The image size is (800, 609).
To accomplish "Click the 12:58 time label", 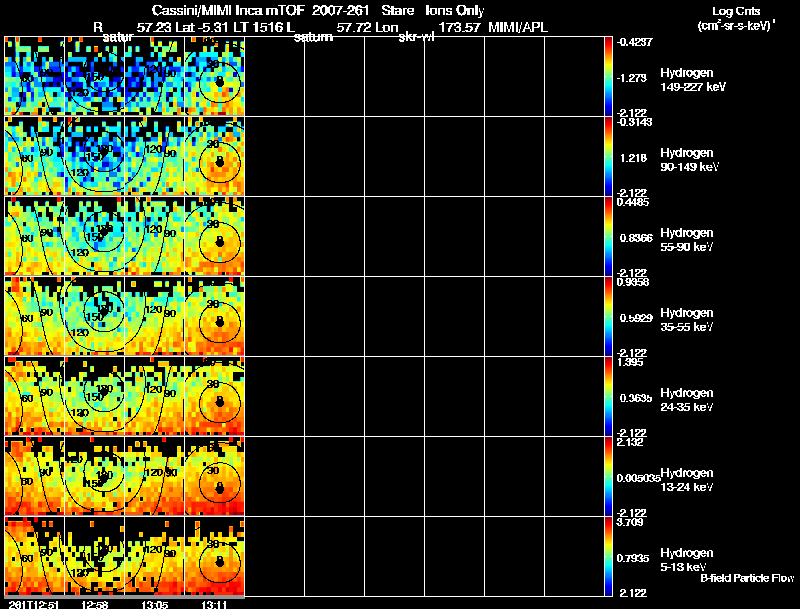I will coord(94,604).
